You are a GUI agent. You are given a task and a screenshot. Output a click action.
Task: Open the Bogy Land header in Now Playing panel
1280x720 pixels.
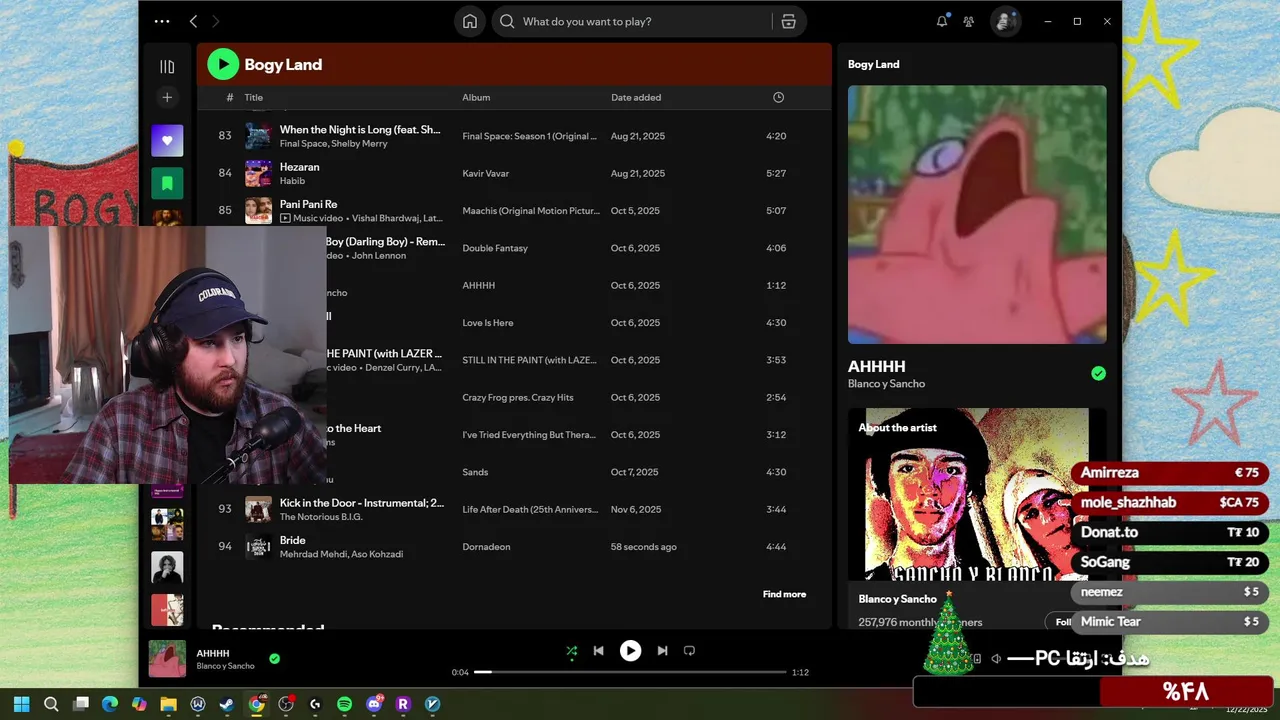pos(873,64)
